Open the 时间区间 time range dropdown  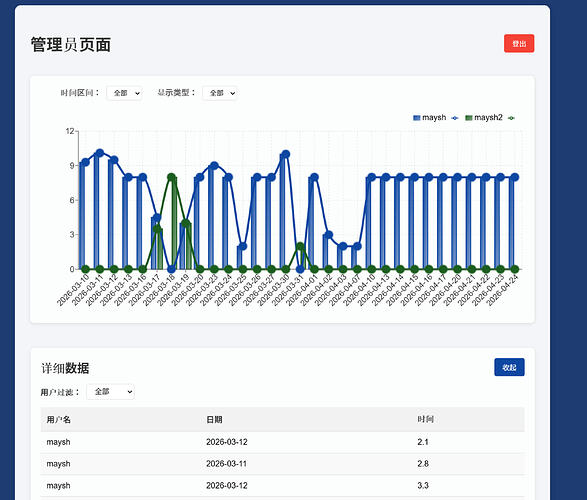pyautogui.click(x=124, y=93)
